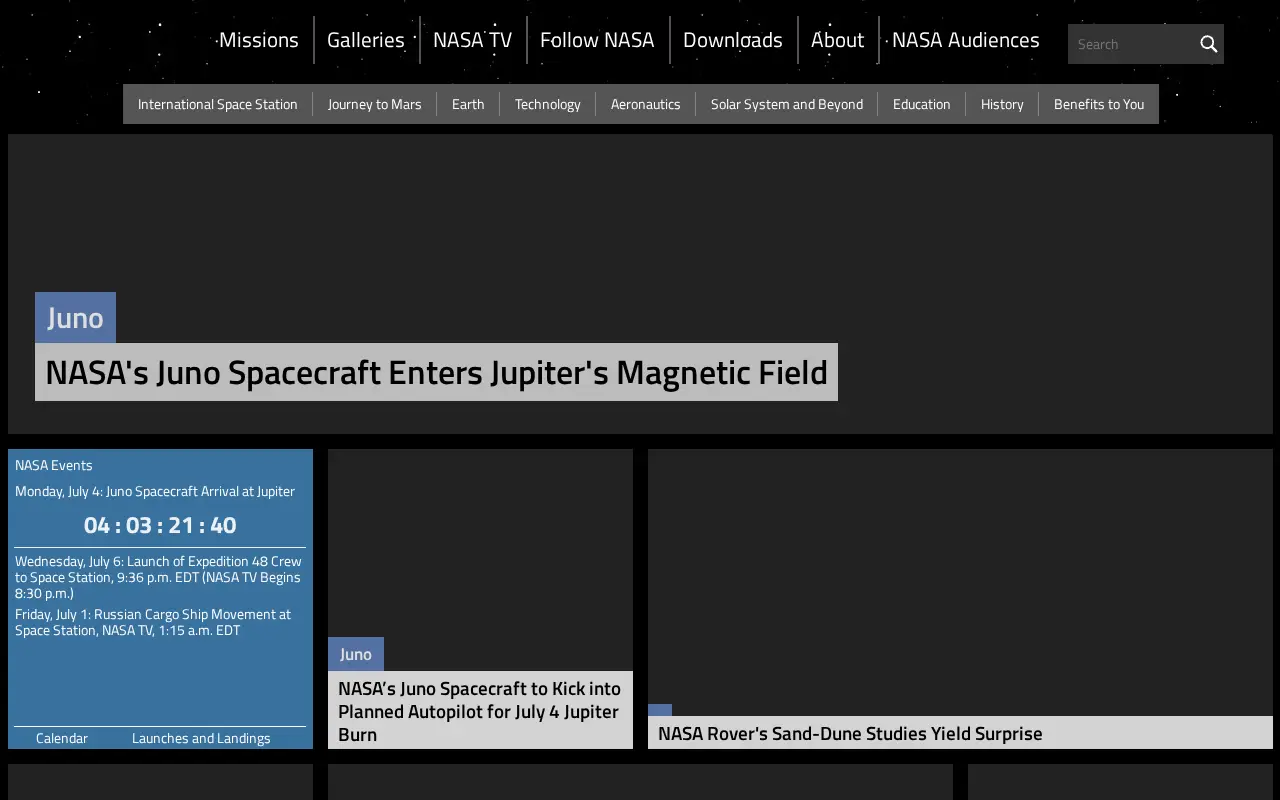
Task: Focus the Search input field
Action: (1131, 44)
